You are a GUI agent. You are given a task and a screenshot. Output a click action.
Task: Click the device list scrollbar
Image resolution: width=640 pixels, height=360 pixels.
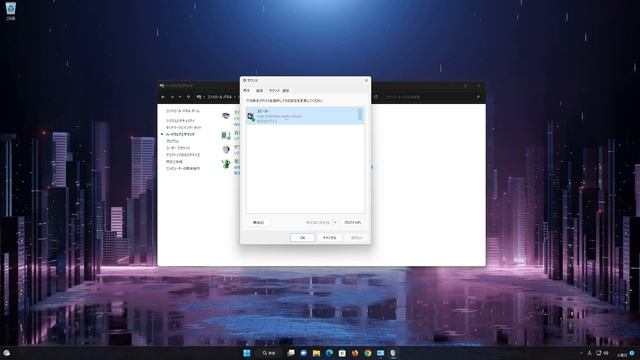360,115
